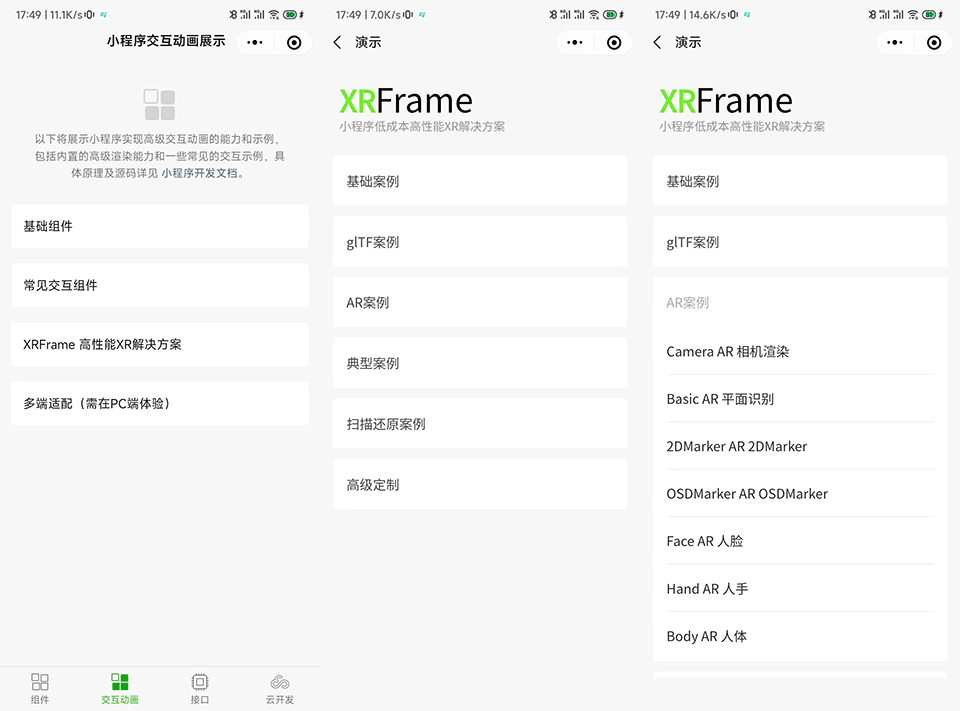Screen dimensions: 960x711
Task: Open the three-dot menu on the middle screen
Action: click(575, 42)
